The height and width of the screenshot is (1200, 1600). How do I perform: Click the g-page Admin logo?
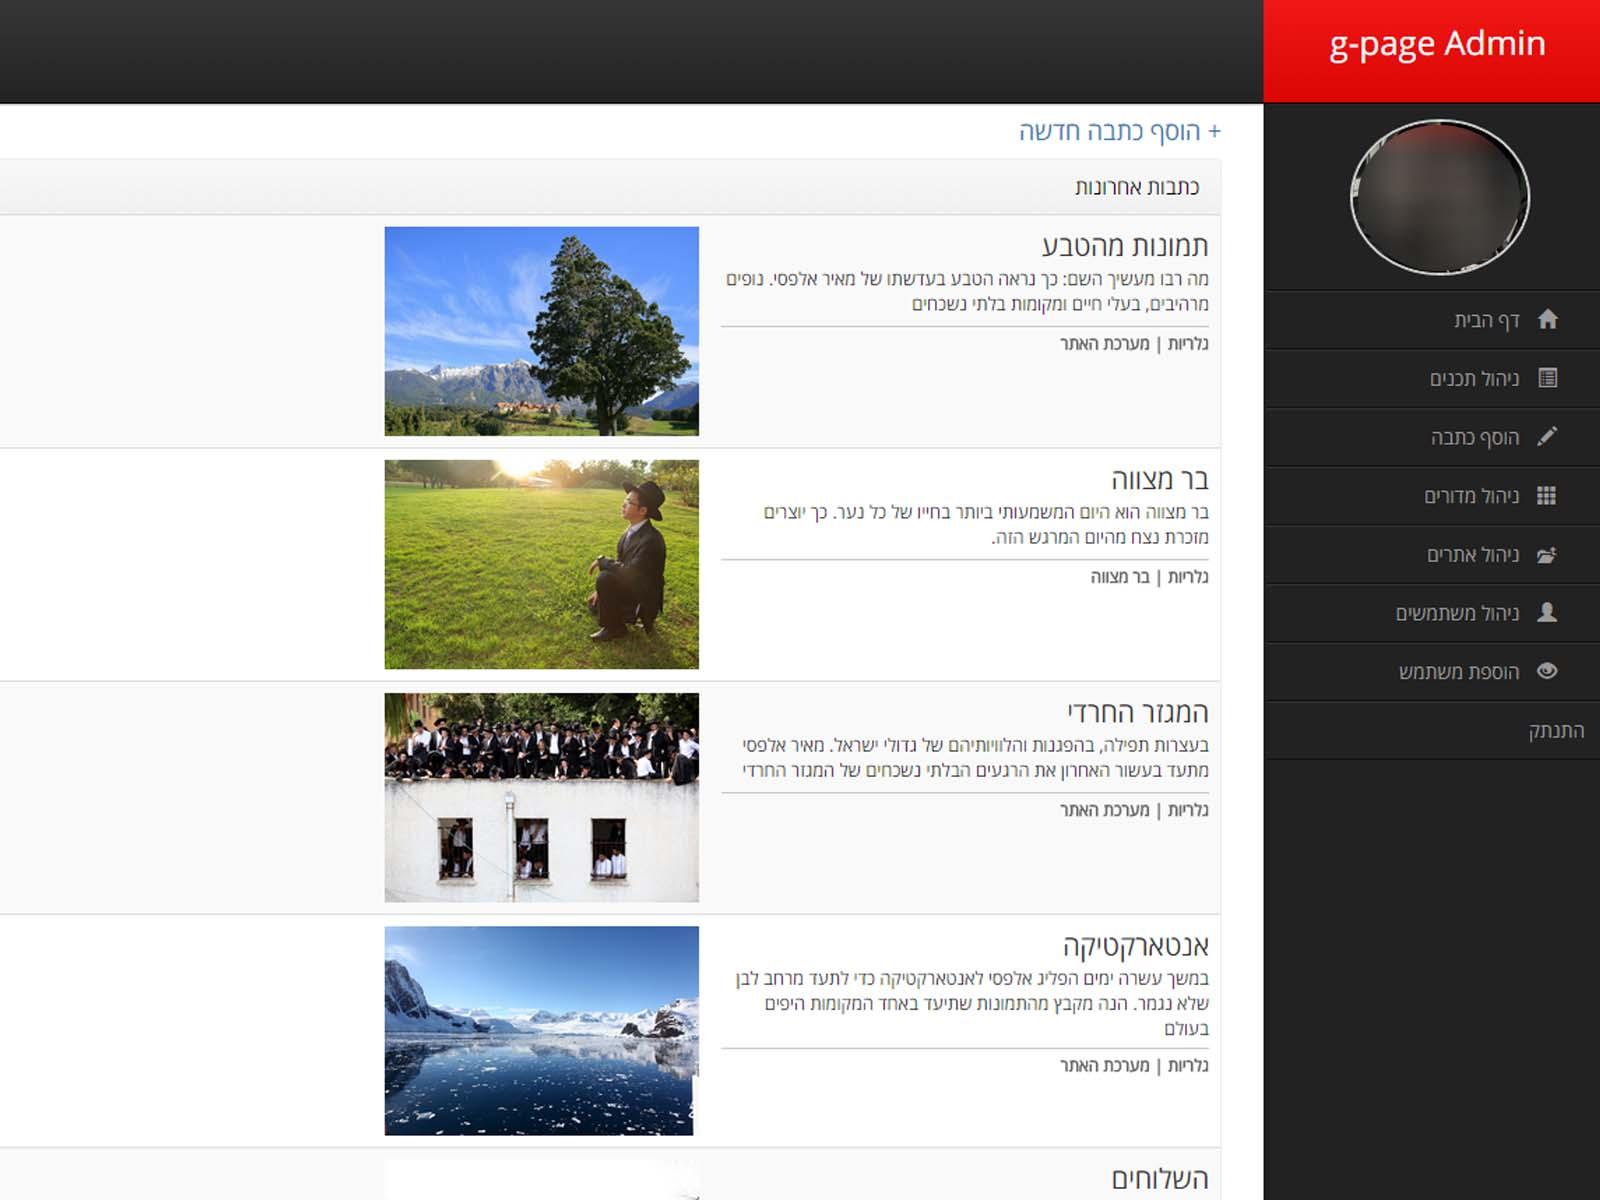1432,50
